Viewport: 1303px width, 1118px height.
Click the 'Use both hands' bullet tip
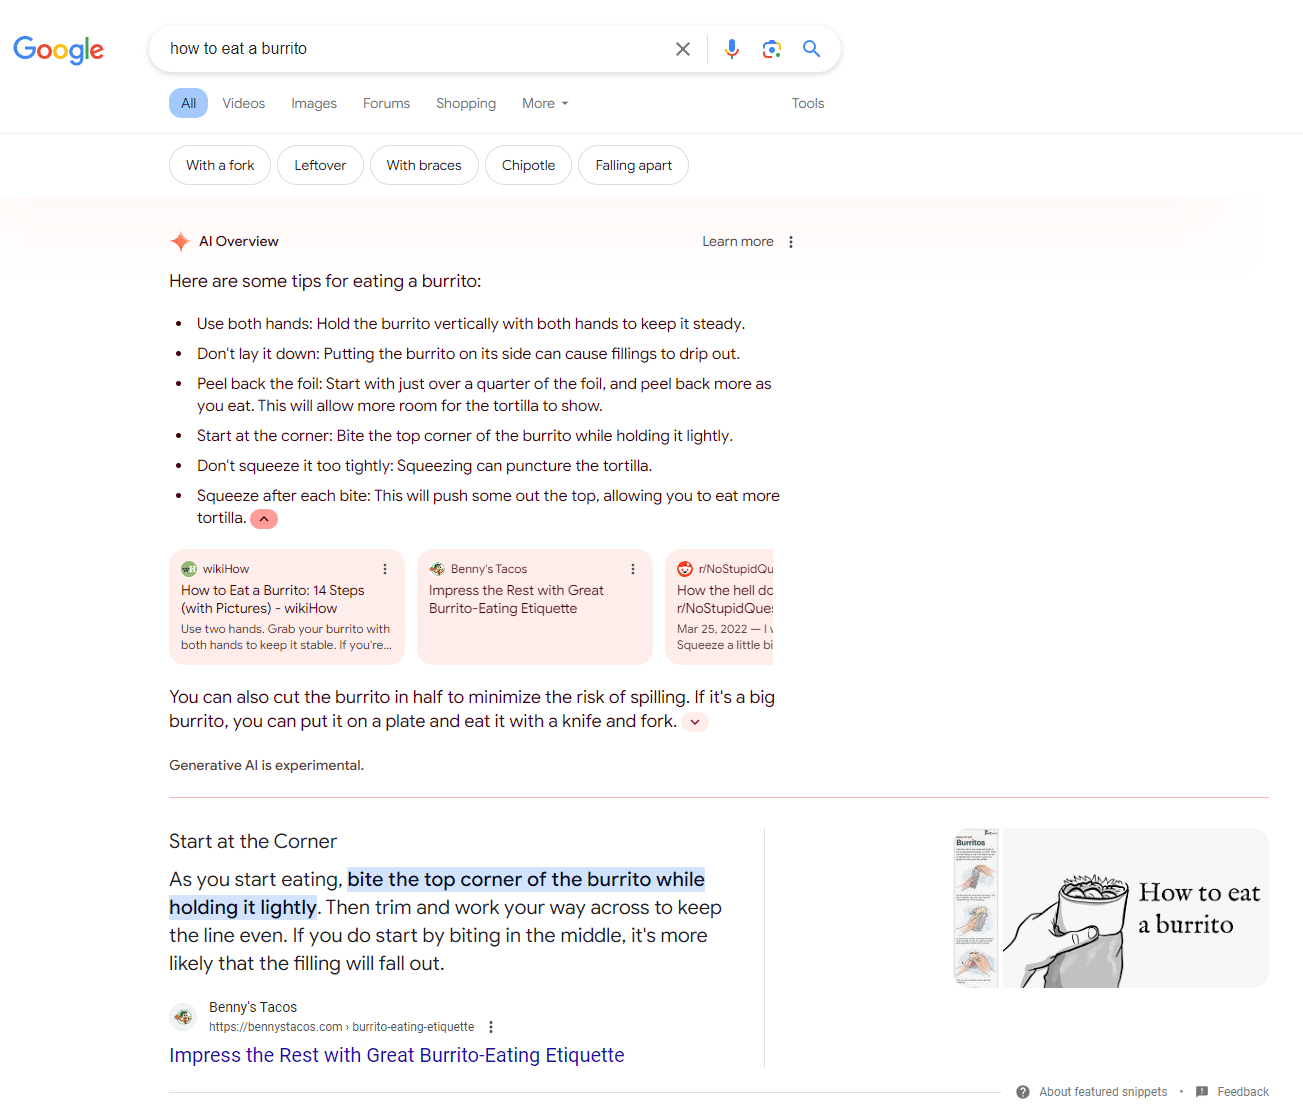point(471,324)
